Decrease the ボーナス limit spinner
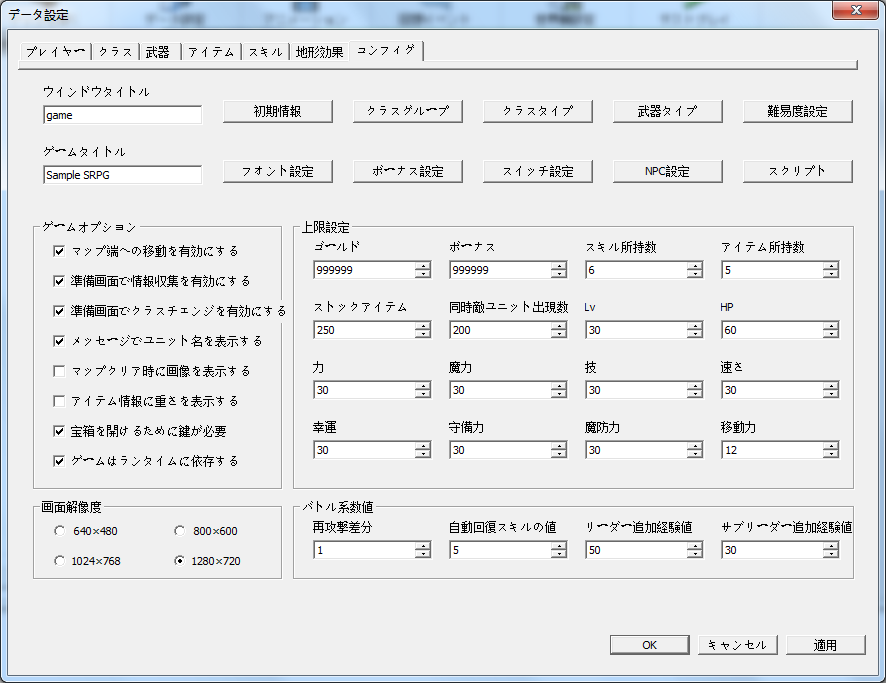The width and height of the screenshot is (886, 683). click(x=559, y=274)
